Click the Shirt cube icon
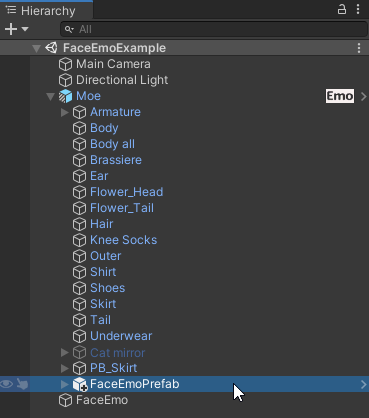This screenshot has width=369, height=418. (x=79, y=272)
